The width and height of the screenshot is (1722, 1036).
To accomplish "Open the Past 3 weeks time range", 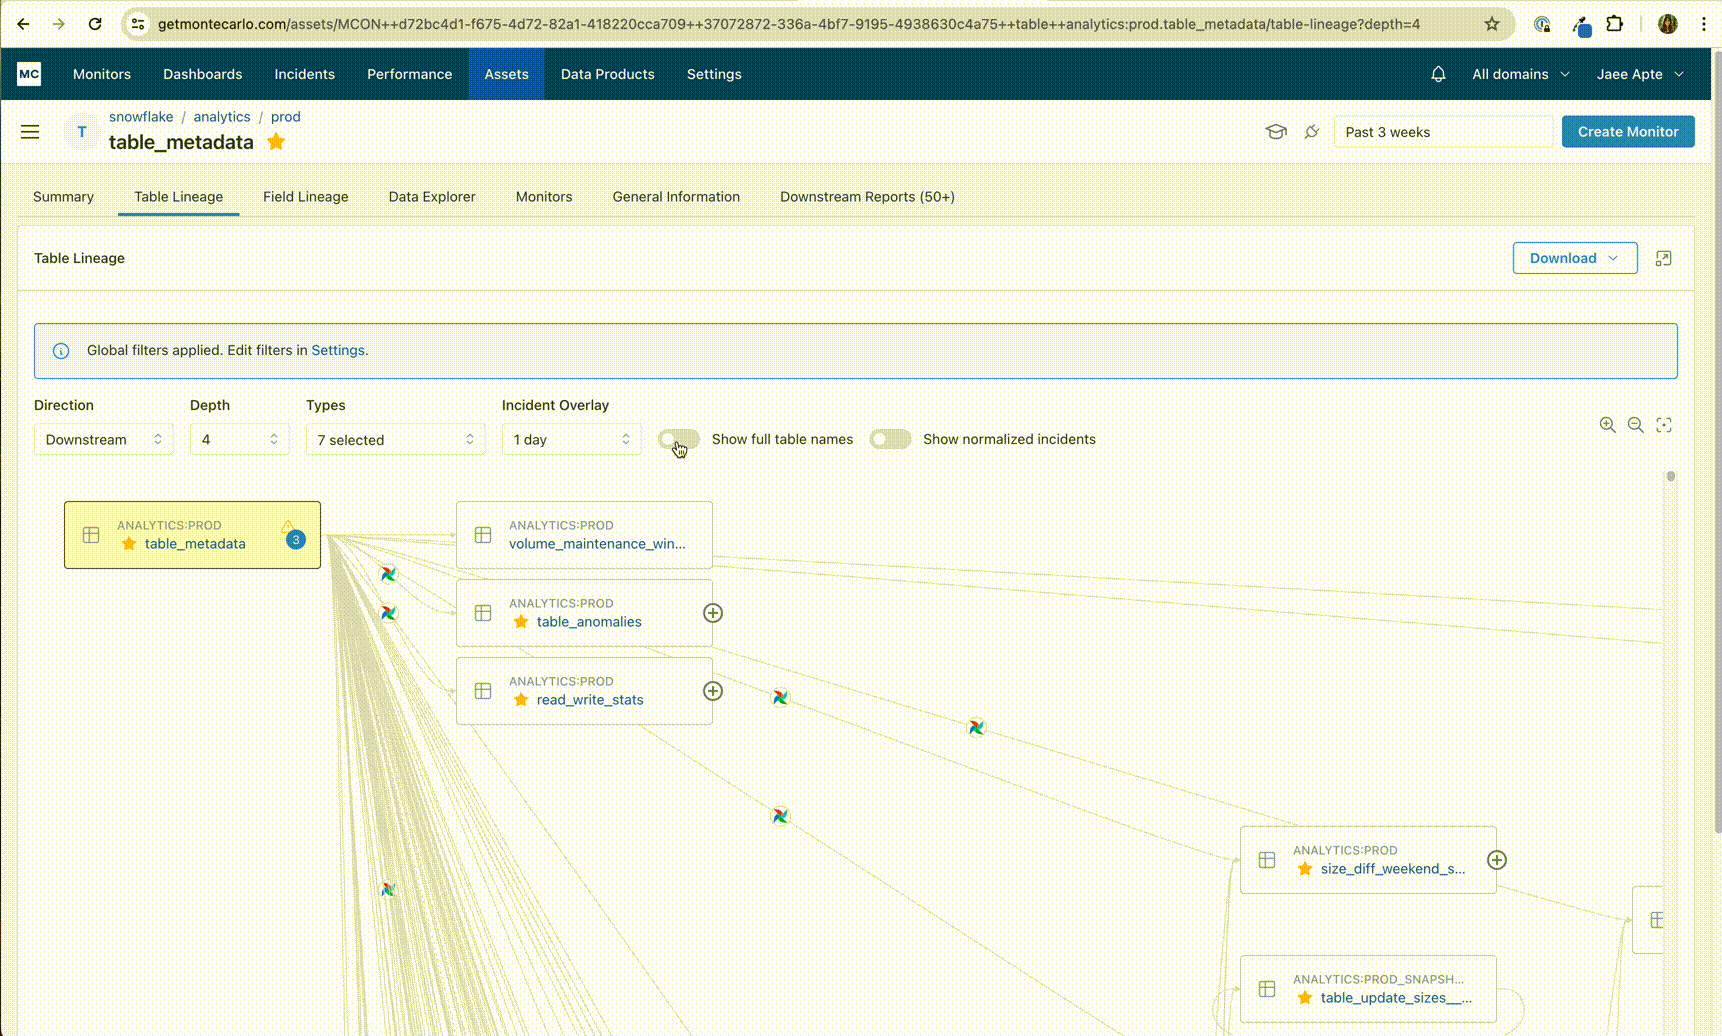I will [1444, 132].
